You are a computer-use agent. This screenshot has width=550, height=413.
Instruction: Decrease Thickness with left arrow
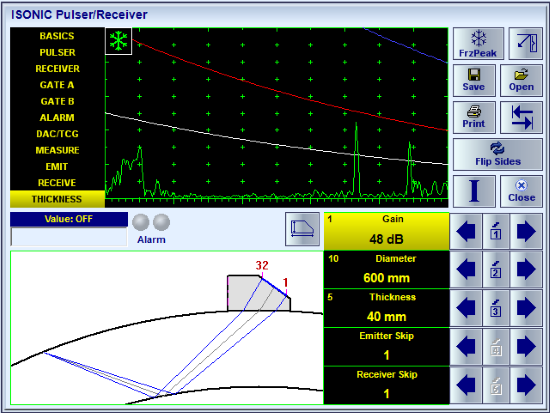[466, 308]
